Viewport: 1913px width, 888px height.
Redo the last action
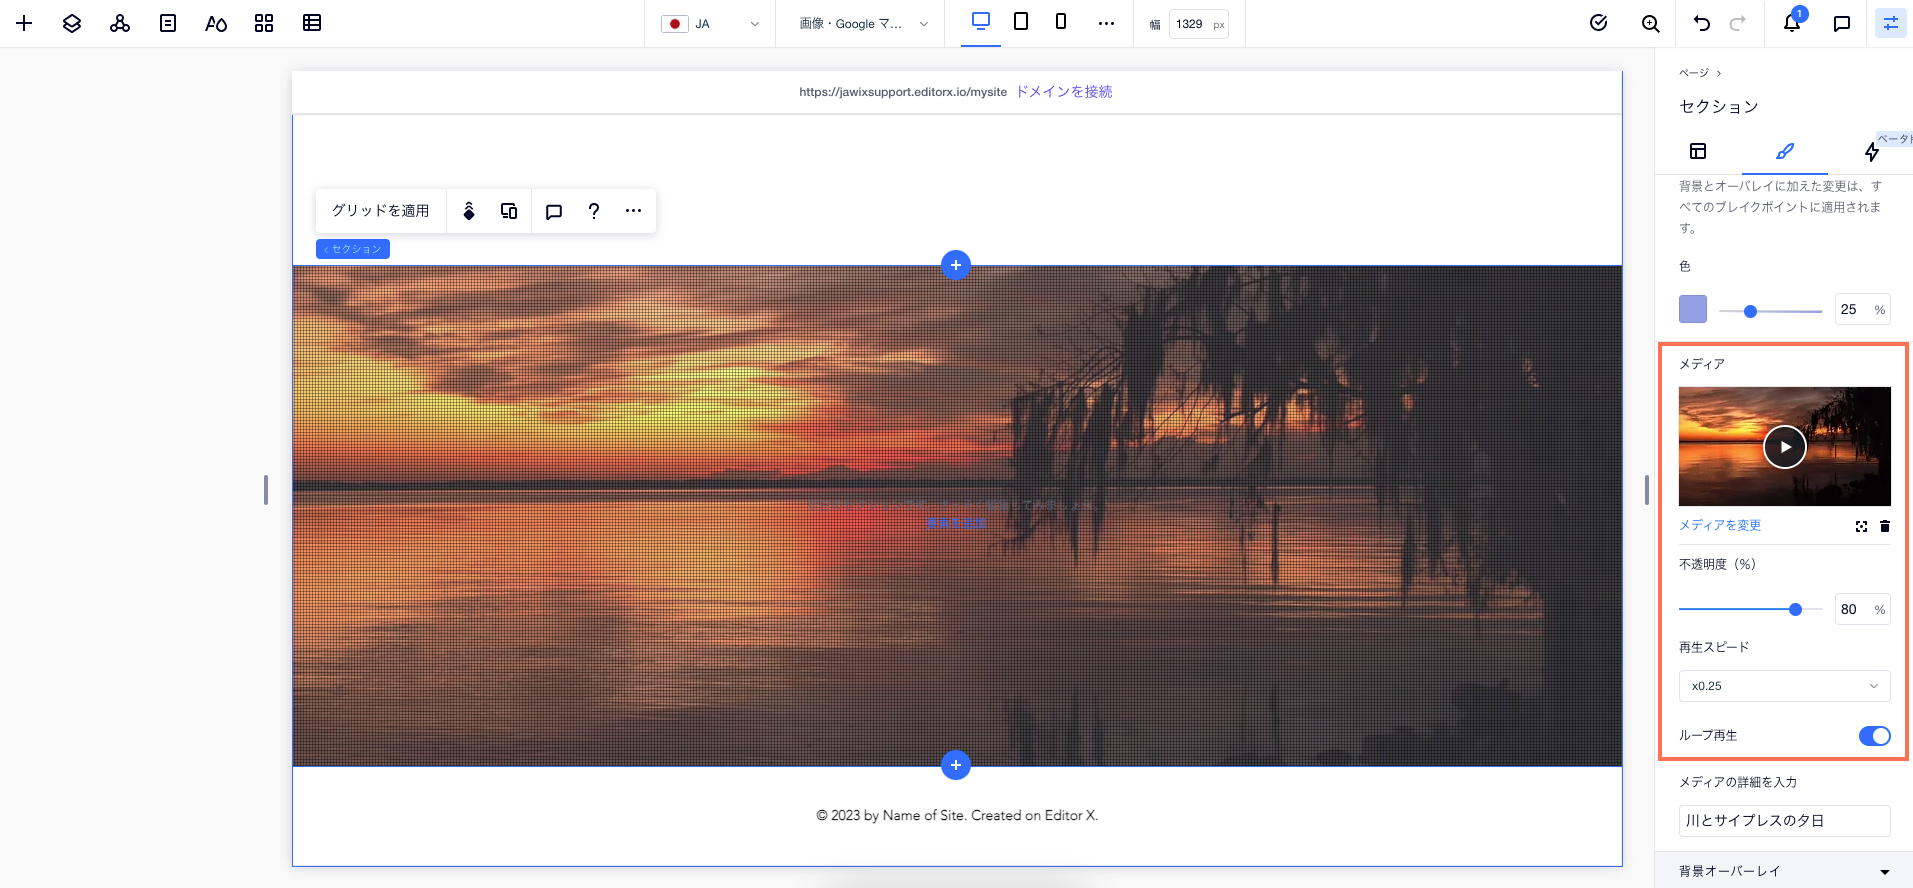[x=1738, y=23]
